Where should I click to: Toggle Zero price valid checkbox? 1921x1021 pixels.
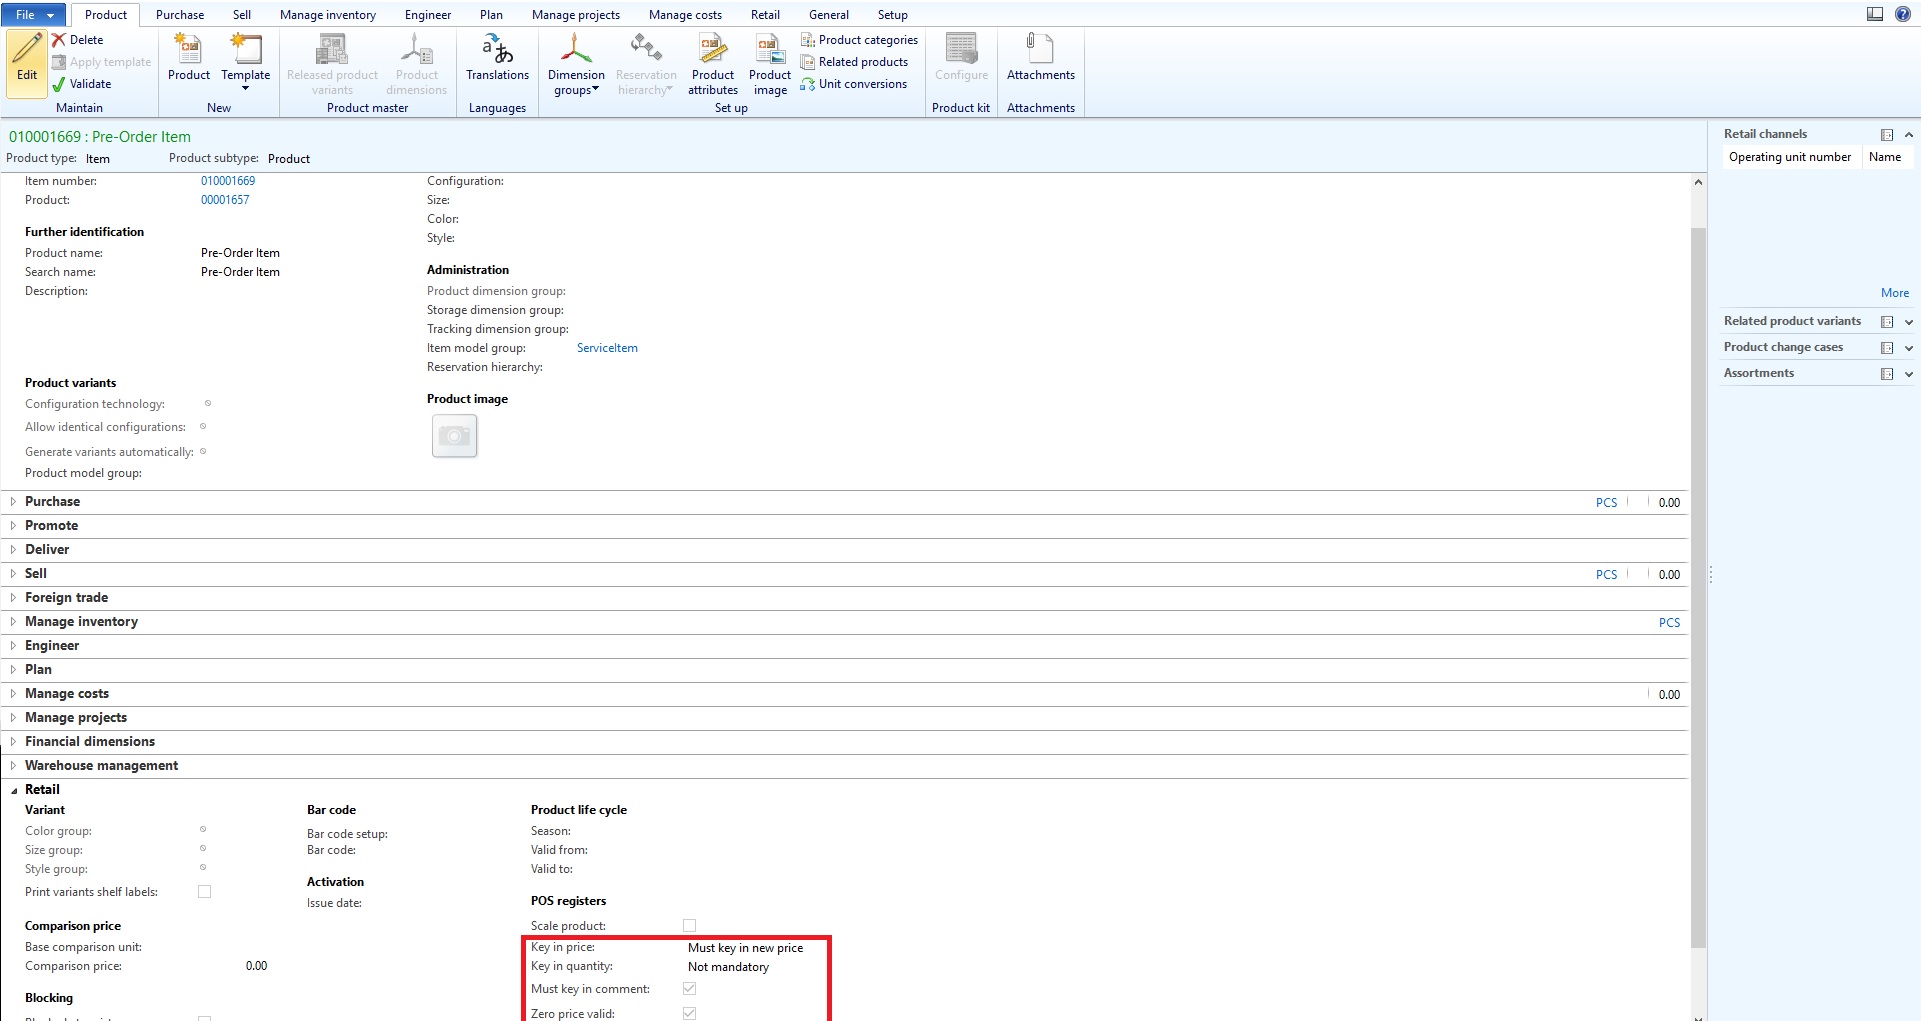[x=689, y=1013]
